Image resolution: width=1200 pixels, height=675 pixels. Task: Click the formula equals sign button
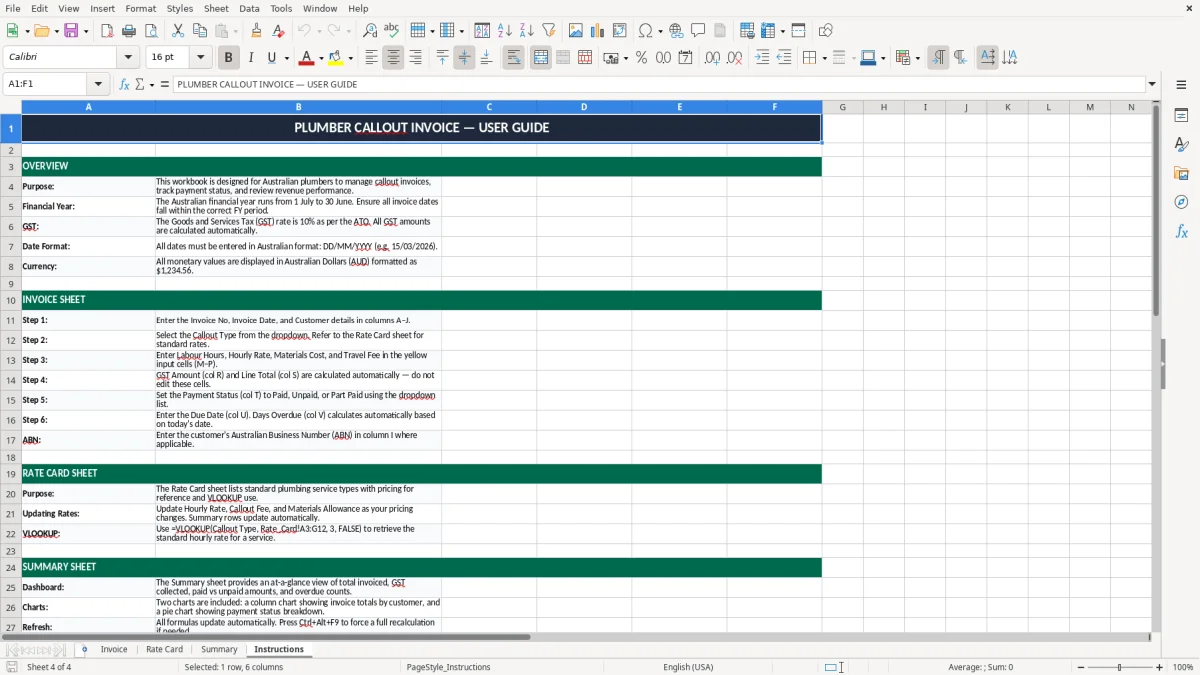165,84
